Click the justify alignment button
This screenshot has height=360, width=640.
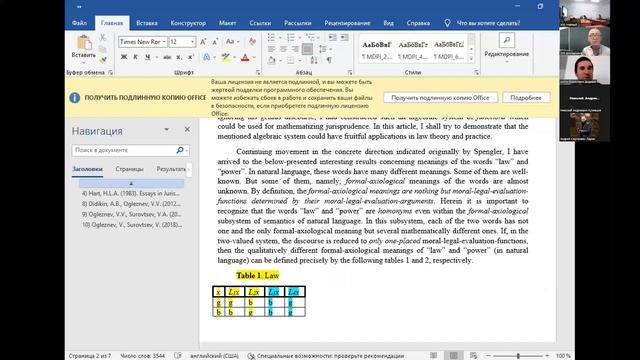(307, 49)
